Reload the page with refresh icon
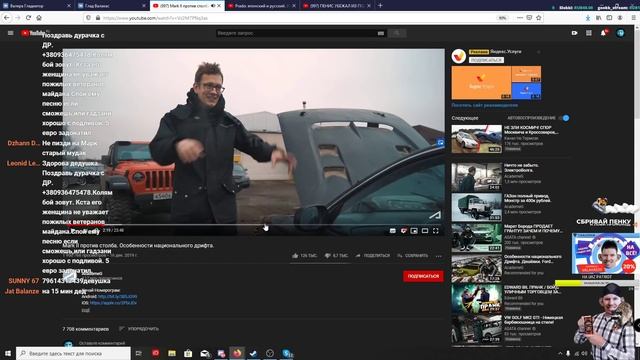 pyautogui.click(x=28, y=18)
